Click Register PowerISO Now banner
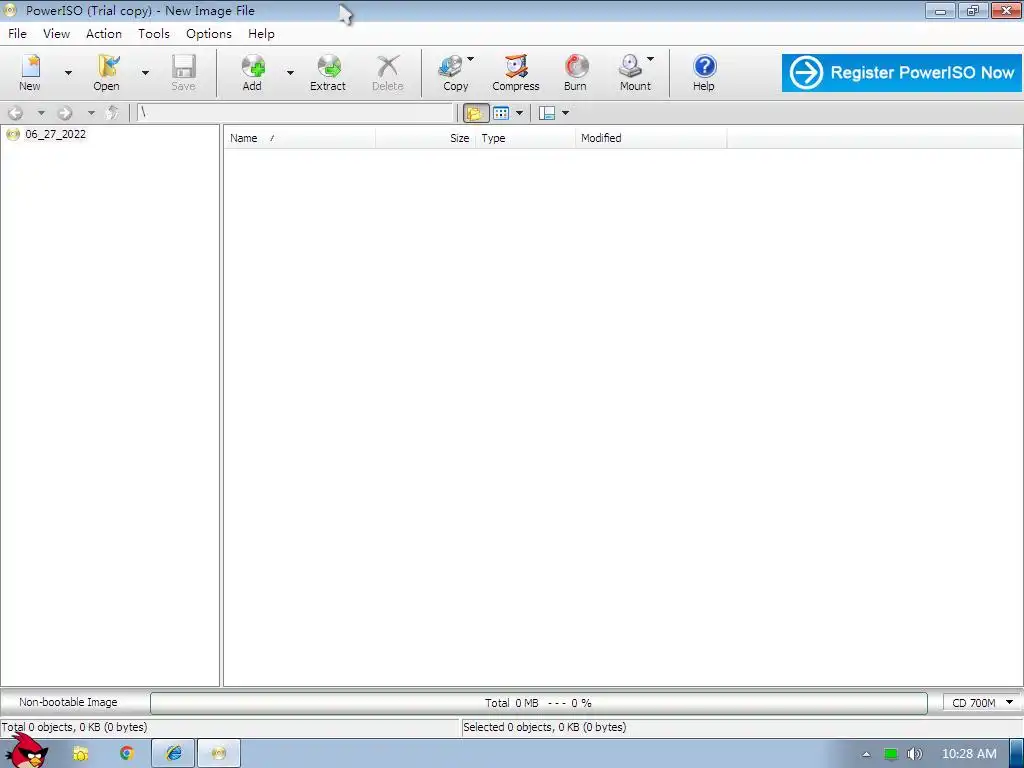The image size is (1024, 768). coord(902,72)
